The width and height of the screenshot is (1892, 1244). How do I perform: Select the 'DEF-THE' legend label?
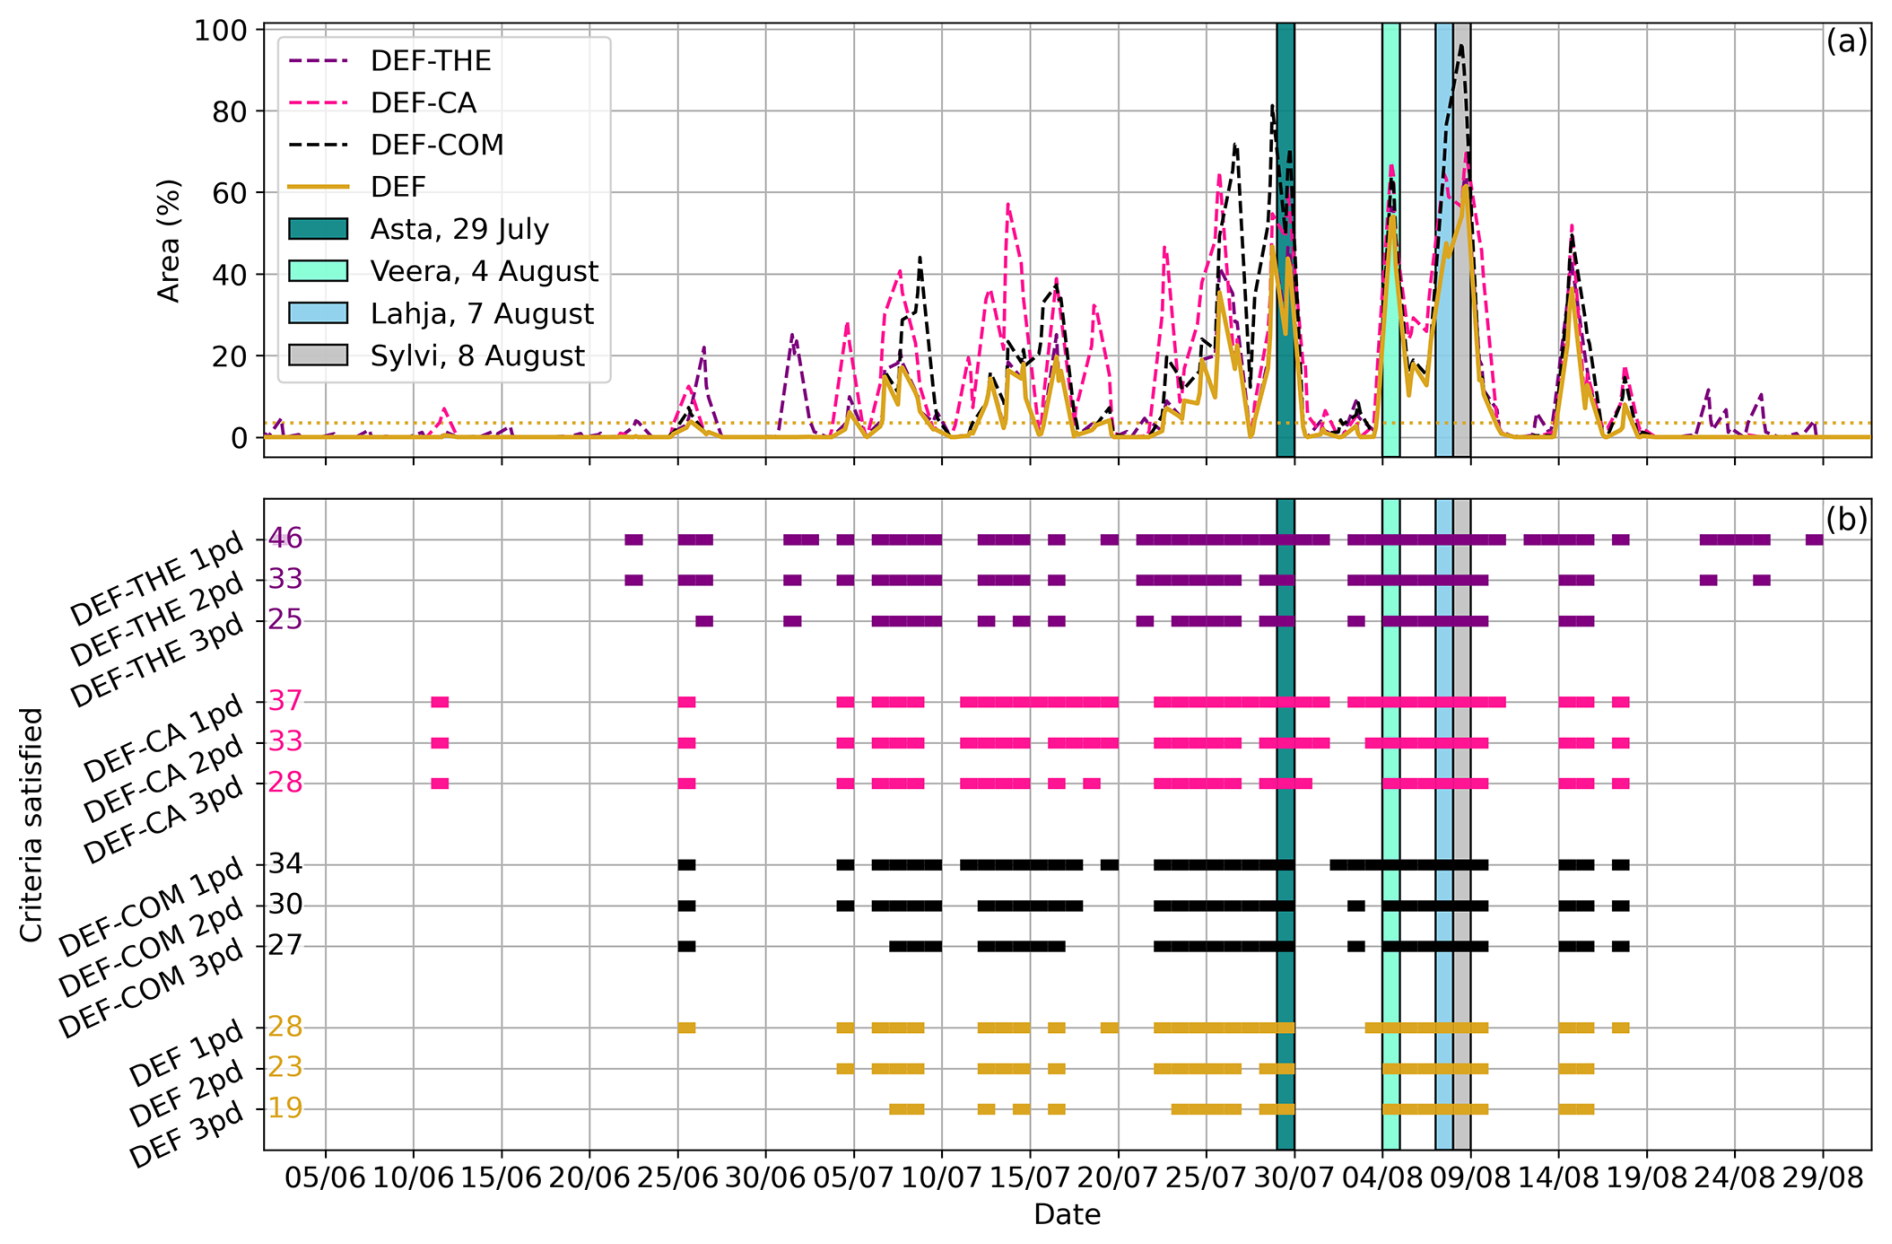[430, 61]
